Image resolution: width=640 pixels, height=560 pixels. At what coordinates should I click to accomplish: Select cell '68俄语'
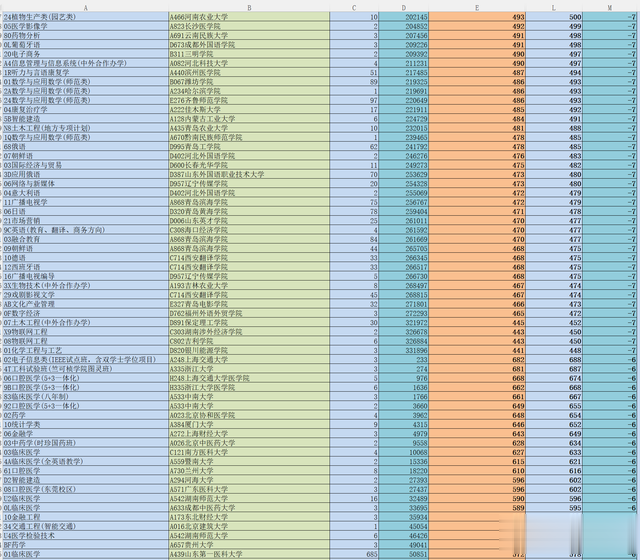85,147
